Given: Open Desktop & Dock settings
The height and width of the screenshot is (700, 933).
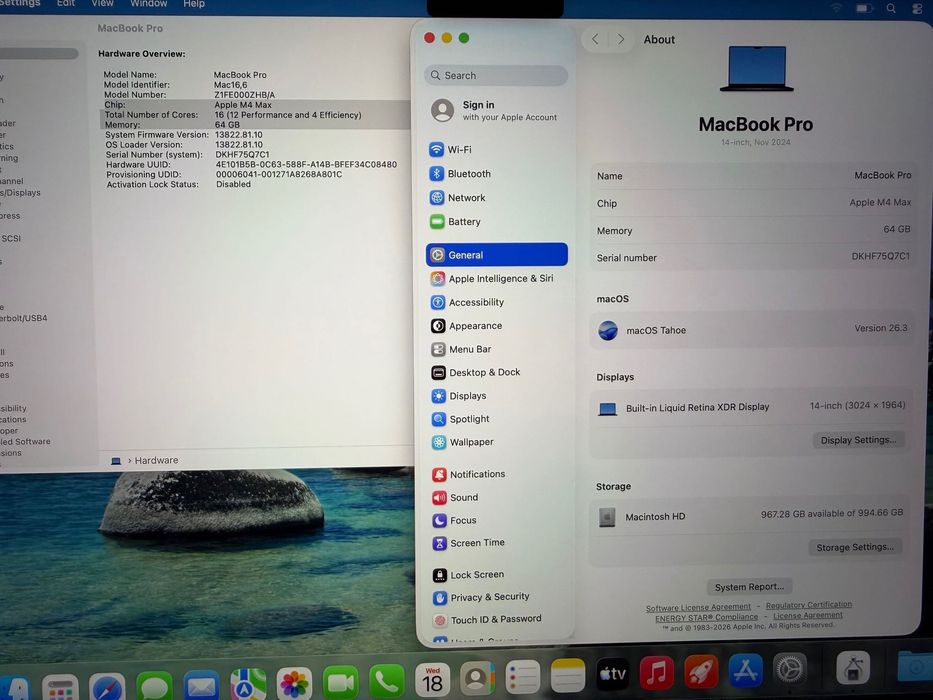Looking at the screenshot, I should [496, 372].
